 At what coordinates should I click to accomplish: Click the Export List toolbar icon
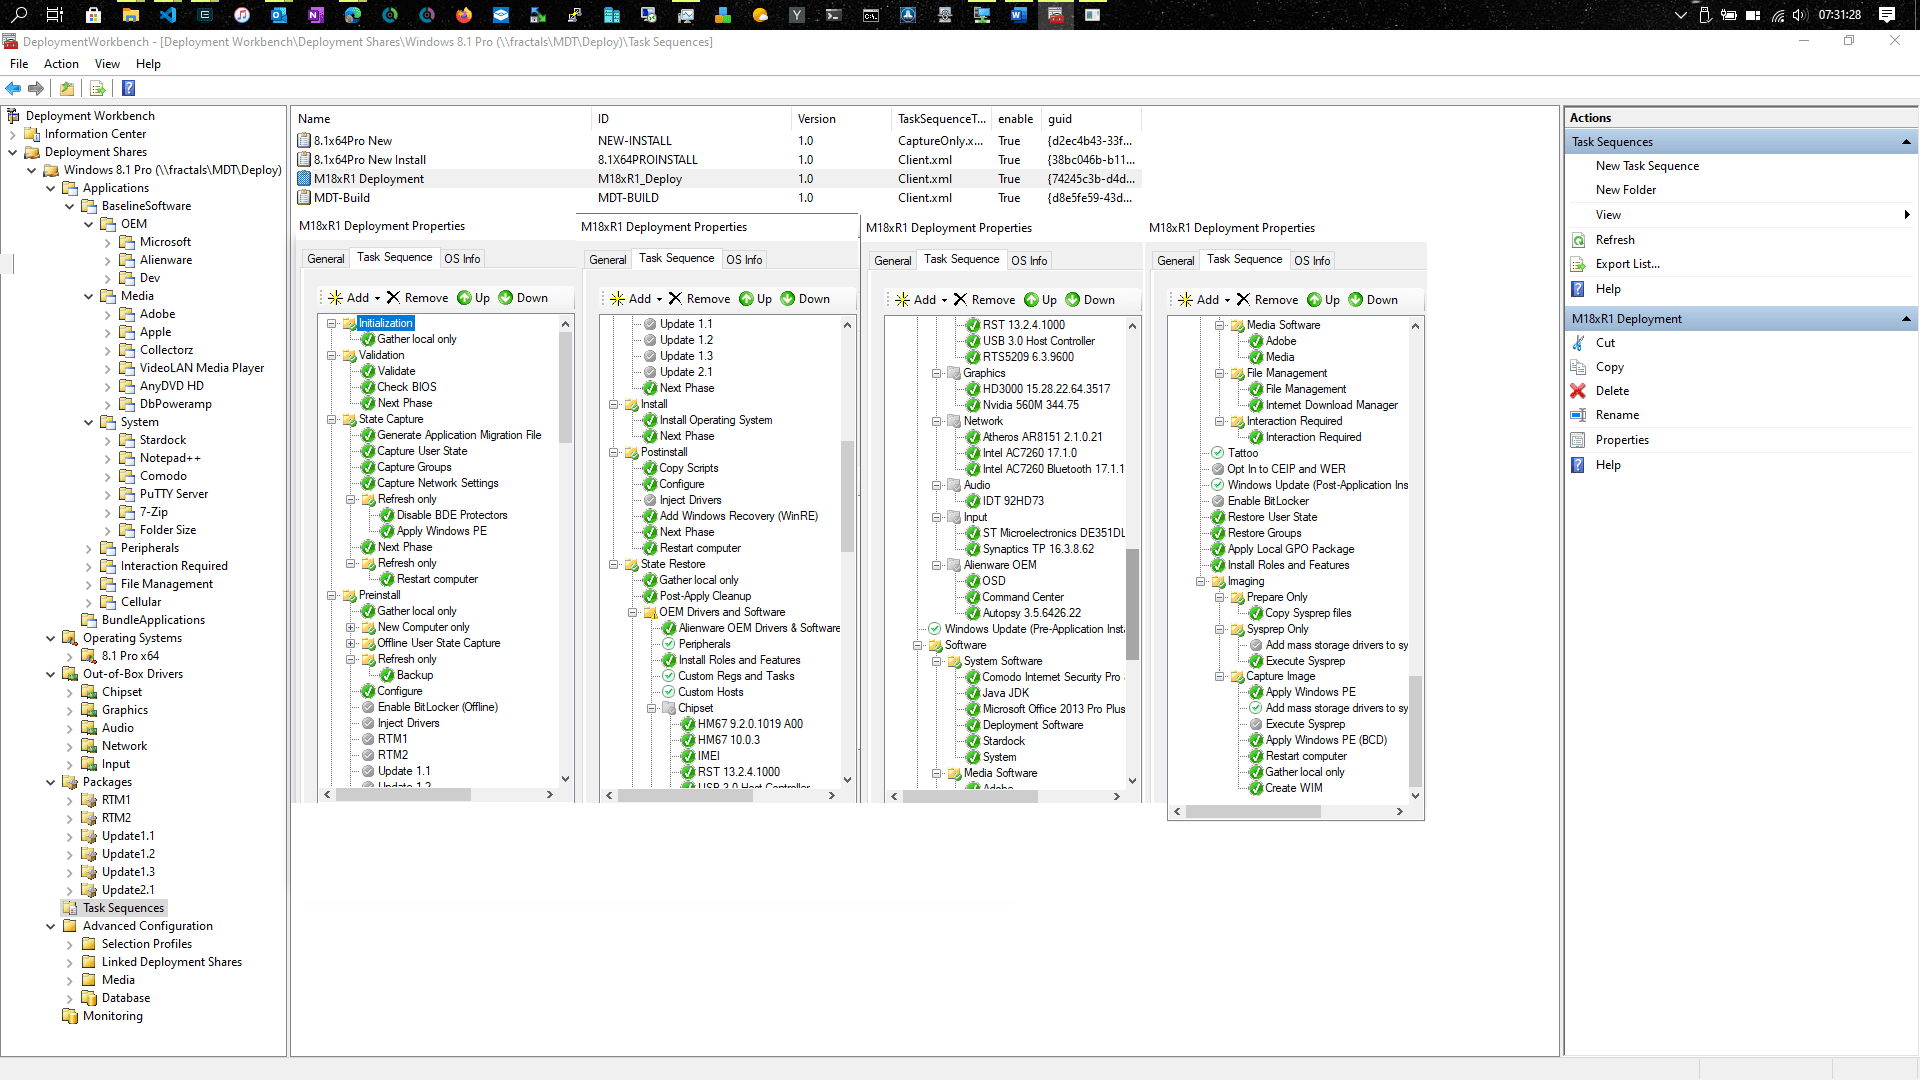click(x=97, y=88)
